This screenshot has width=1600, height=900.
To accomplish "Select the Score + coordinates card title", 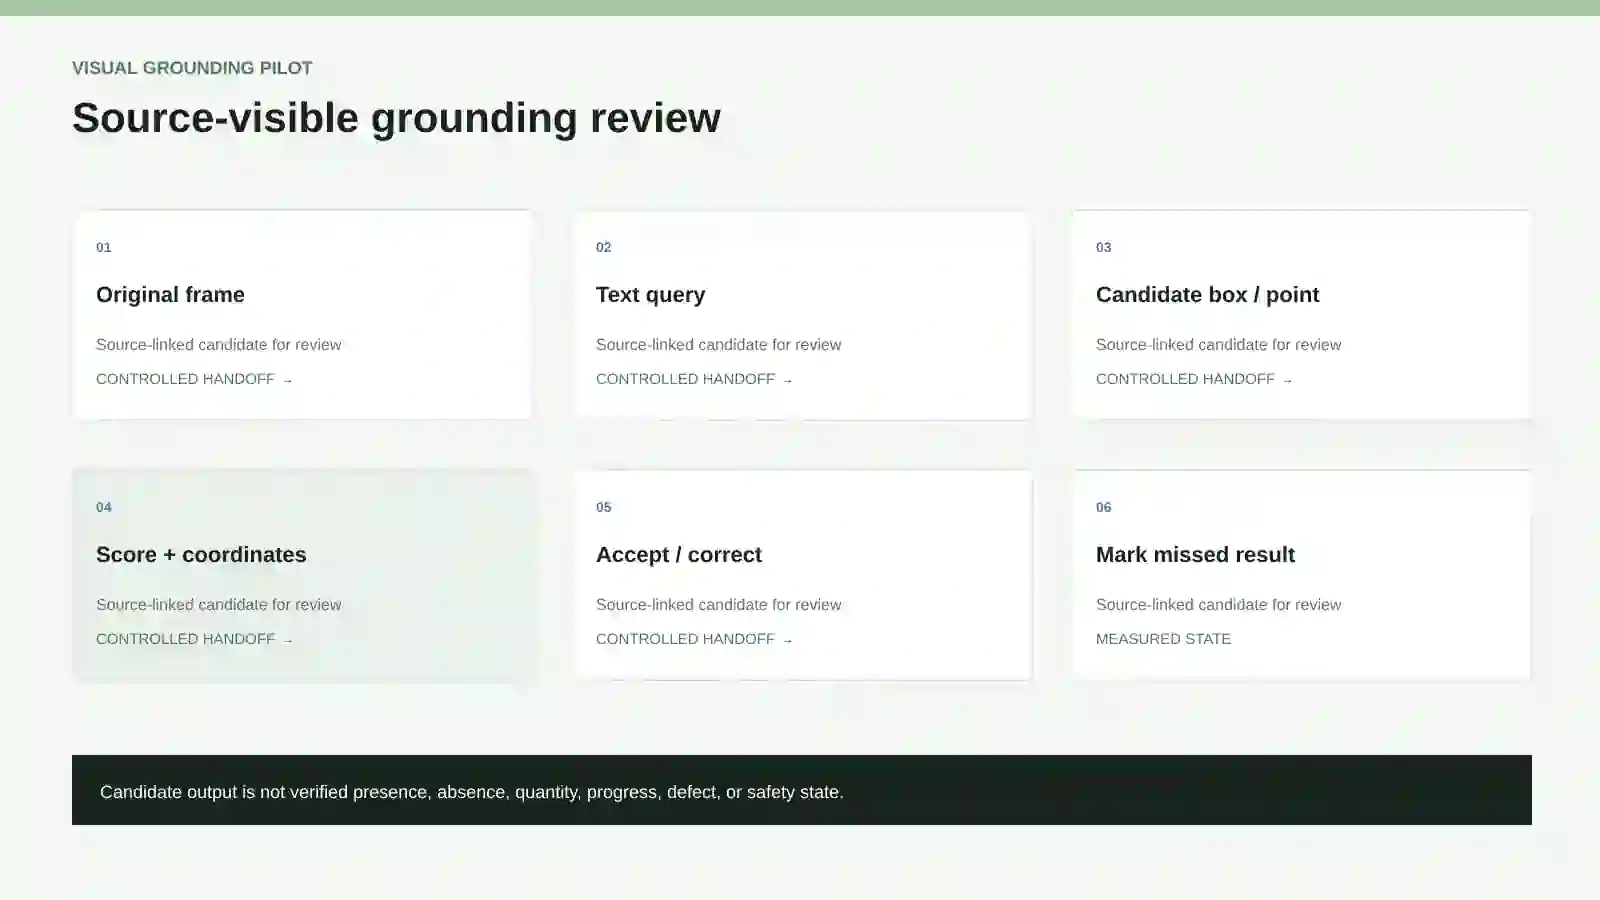I will click(x=201, y=555).
